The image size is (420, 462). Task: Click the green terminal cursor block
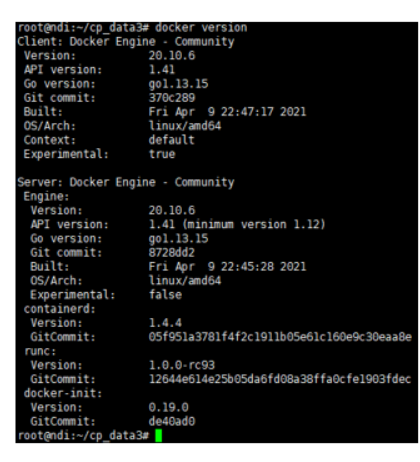coord(159,436)
